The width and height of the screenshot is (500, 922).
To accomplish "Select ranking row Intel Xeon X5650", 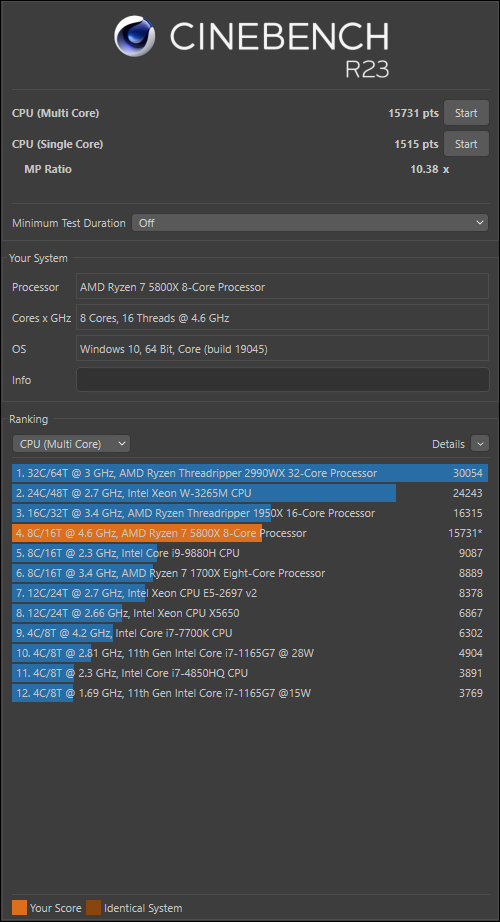I will 250,613.
